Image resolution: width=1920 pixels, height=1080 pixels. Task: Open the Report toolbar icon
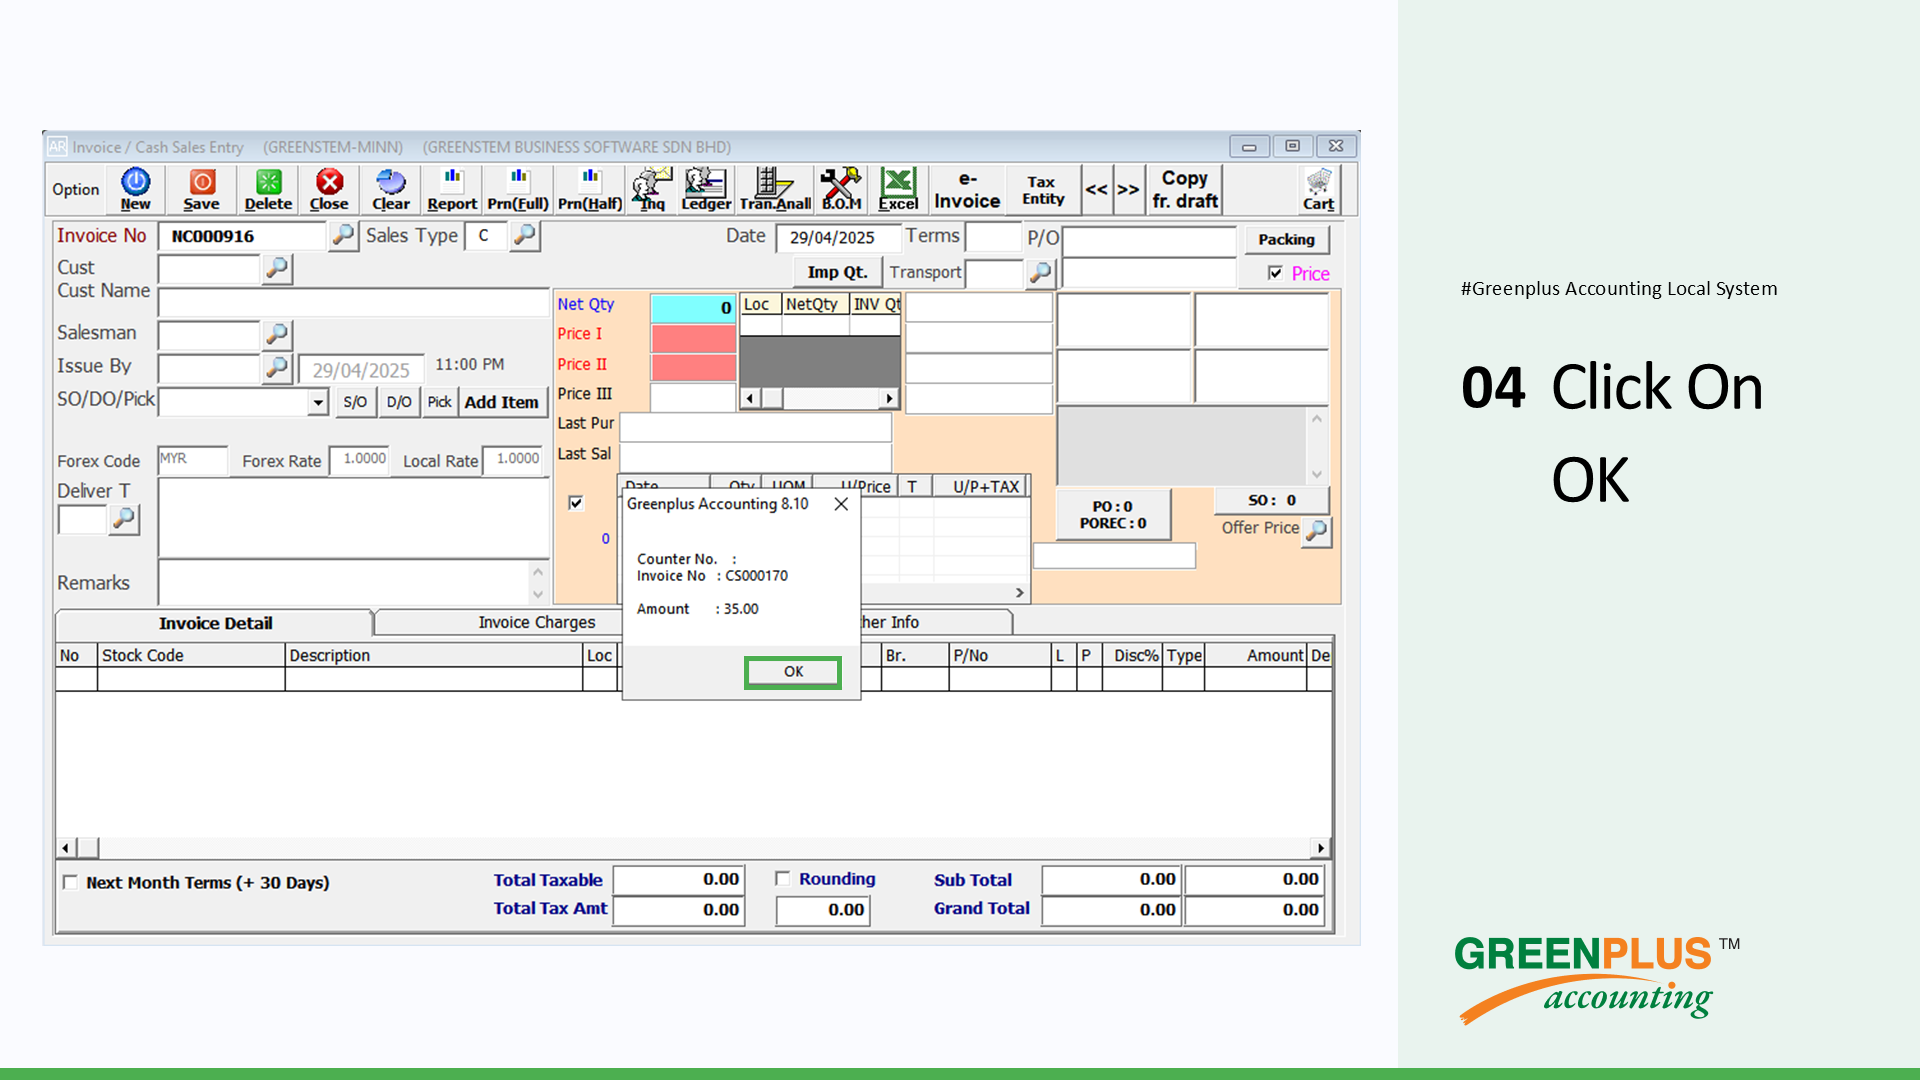452,189
